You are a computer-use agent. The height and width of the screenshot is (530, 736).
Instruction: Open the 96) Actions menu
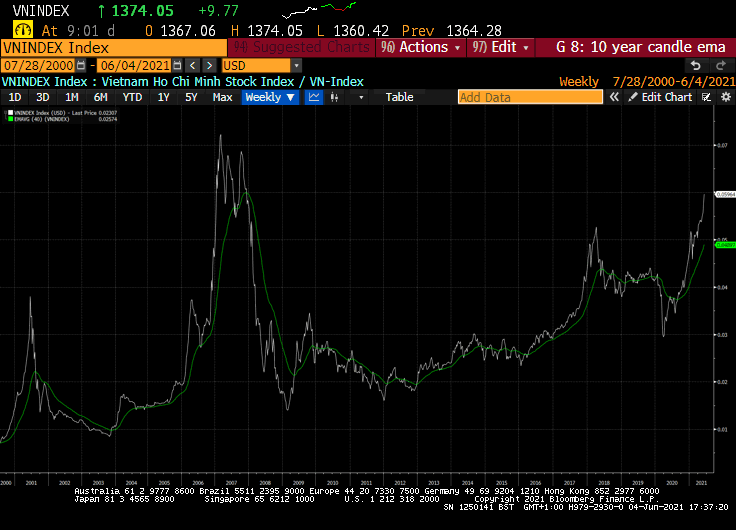pyautogui.click(x=421, y=47)
